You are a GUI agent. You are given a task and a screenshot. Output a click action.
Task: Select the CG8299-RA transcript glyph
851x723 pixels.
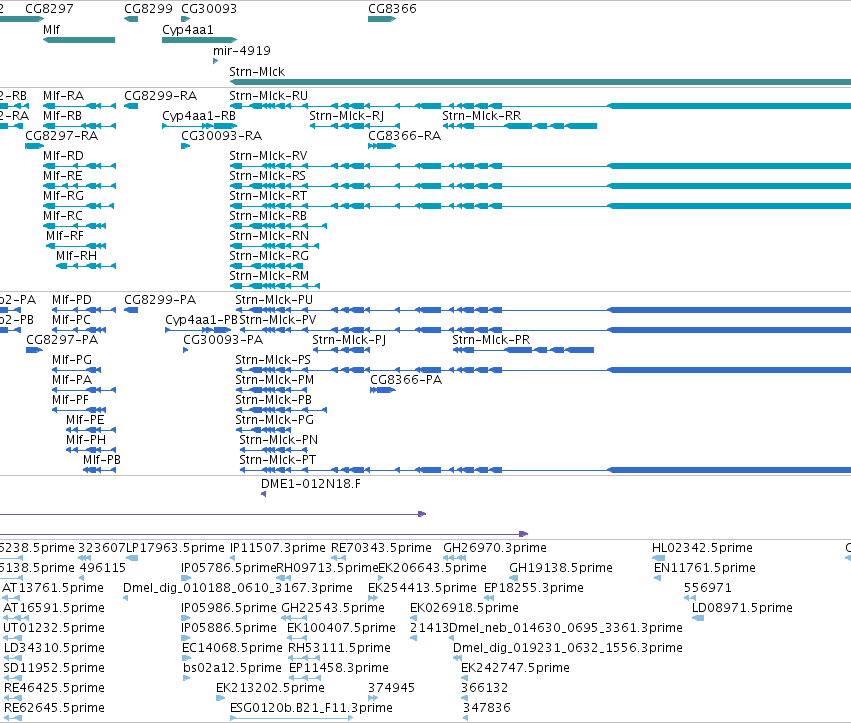point(131,106)
